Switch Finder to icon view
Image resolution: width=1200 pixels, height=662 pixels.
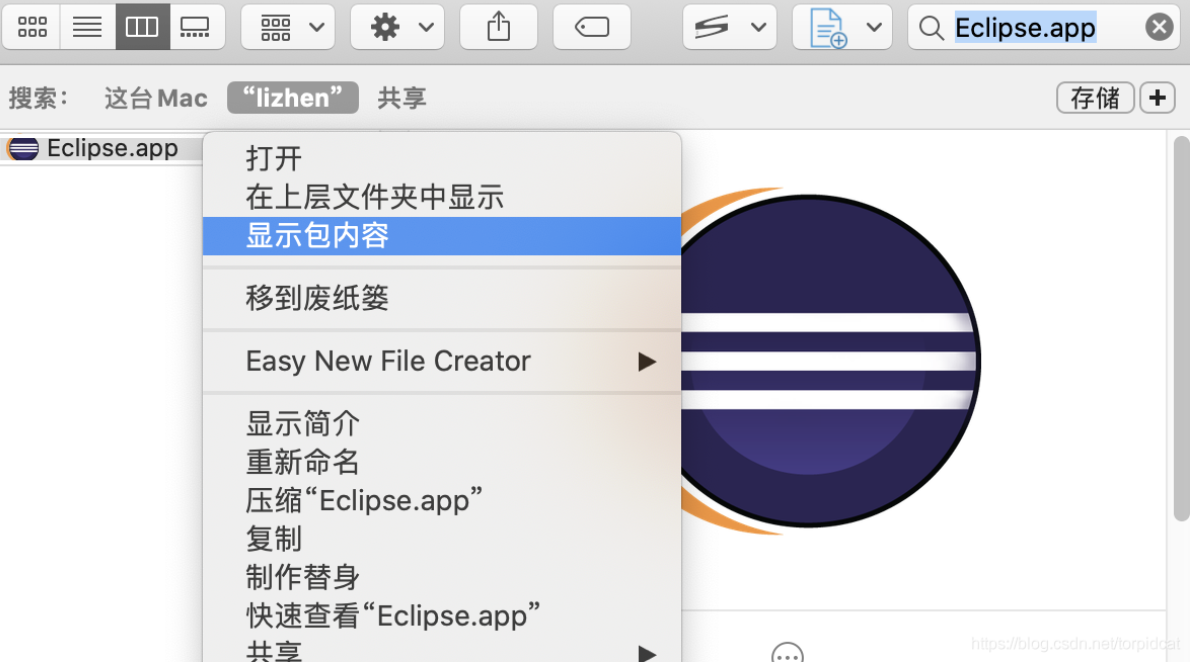click(x=32, y=27)
